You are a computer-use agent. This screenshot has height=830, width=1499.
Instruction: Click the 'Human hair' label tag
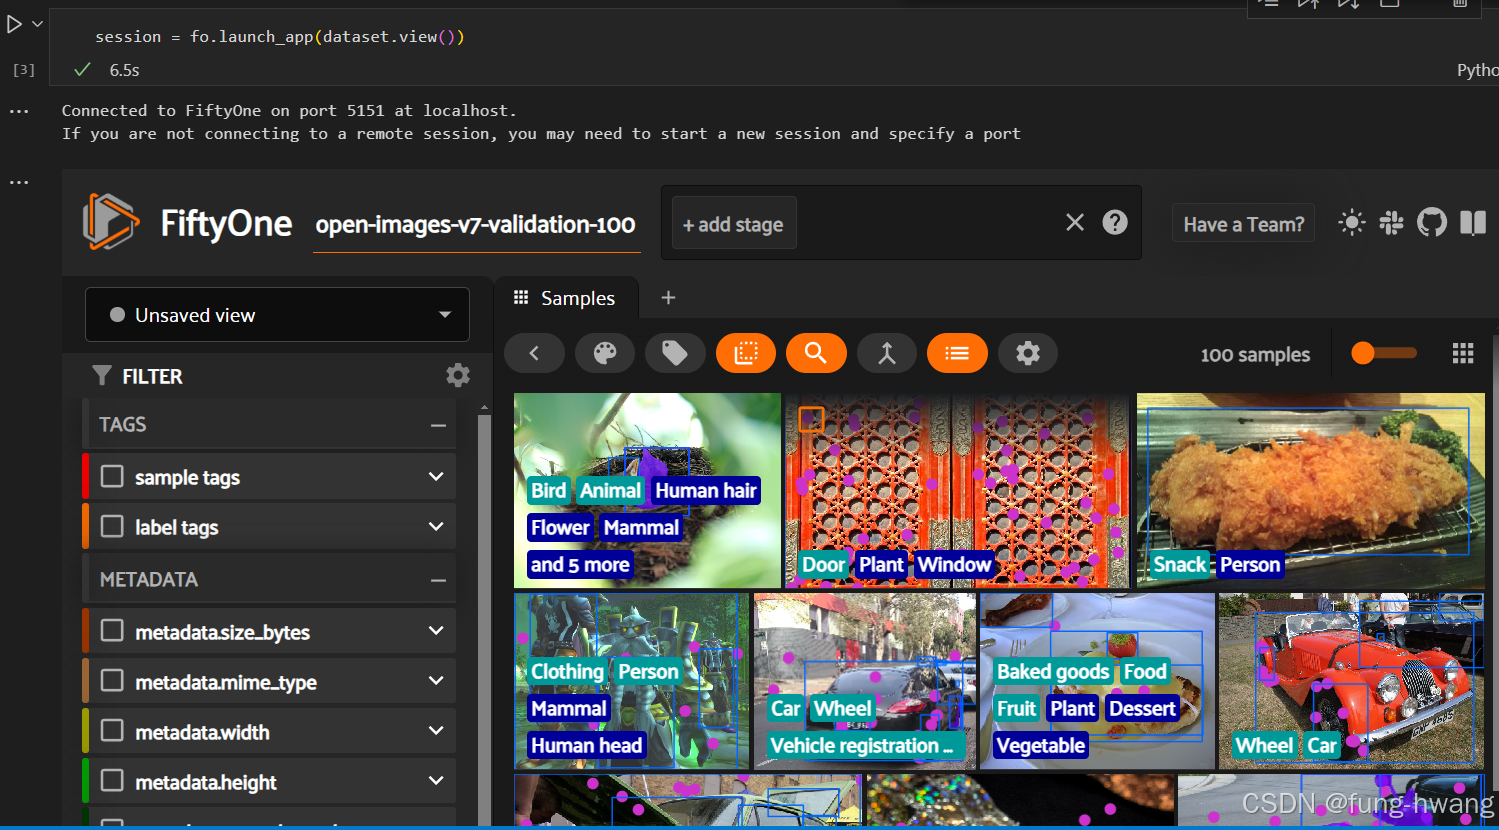tap(706, 490)
